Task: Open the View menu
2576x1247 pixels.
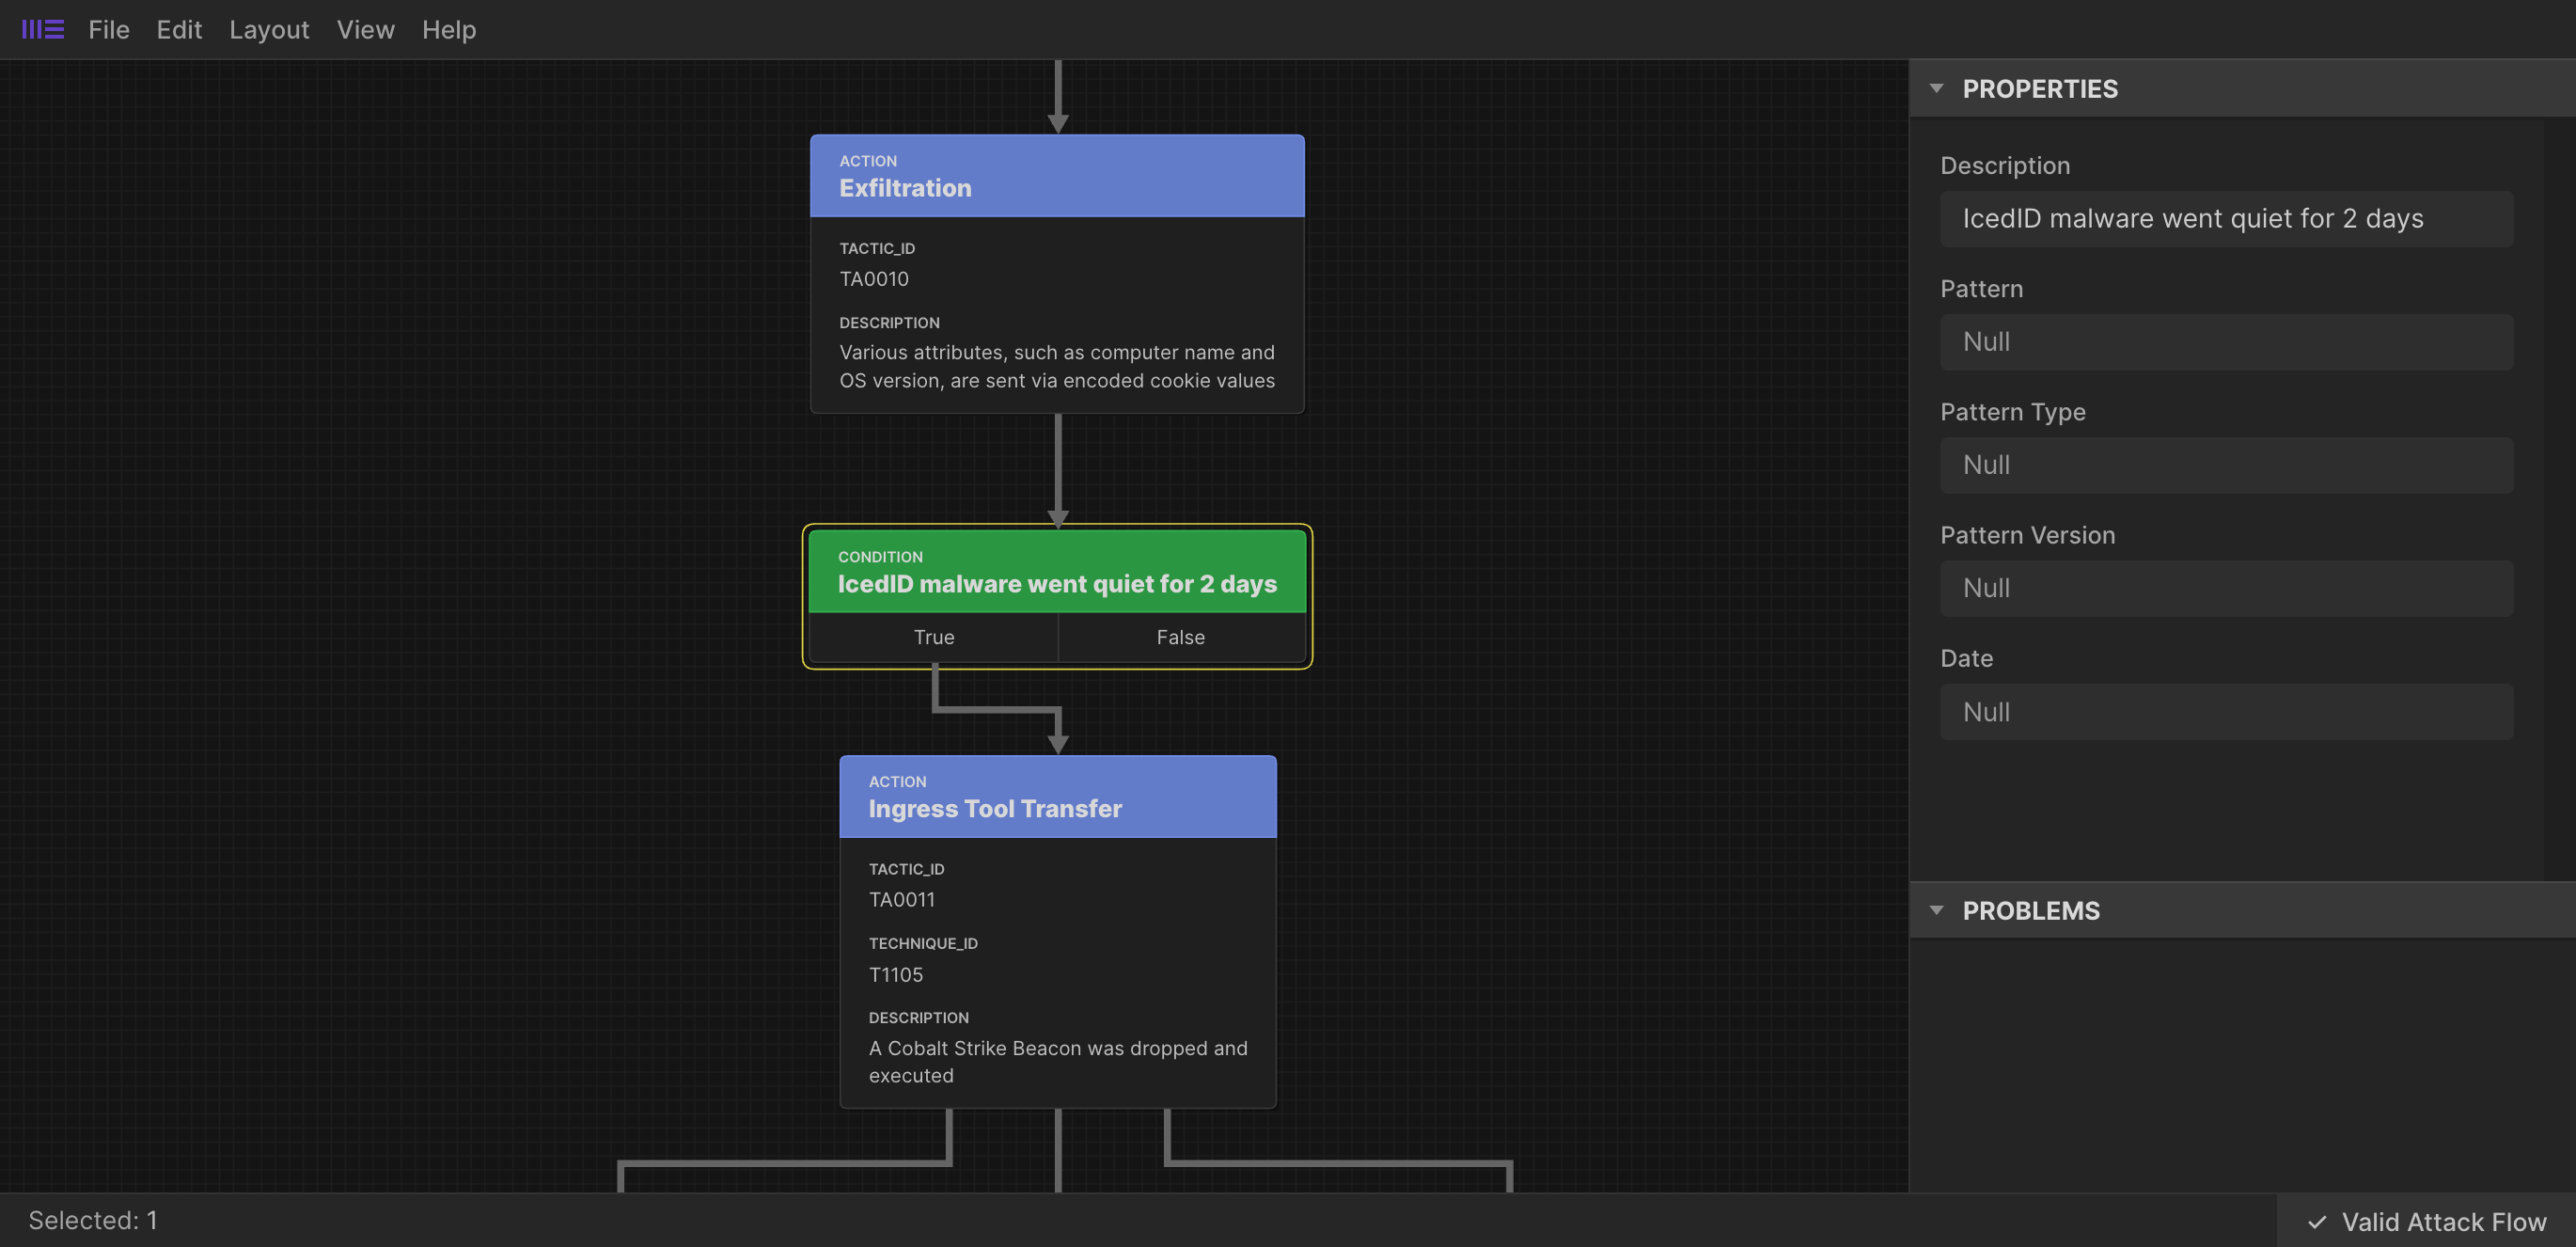Action: pos(364,29)
